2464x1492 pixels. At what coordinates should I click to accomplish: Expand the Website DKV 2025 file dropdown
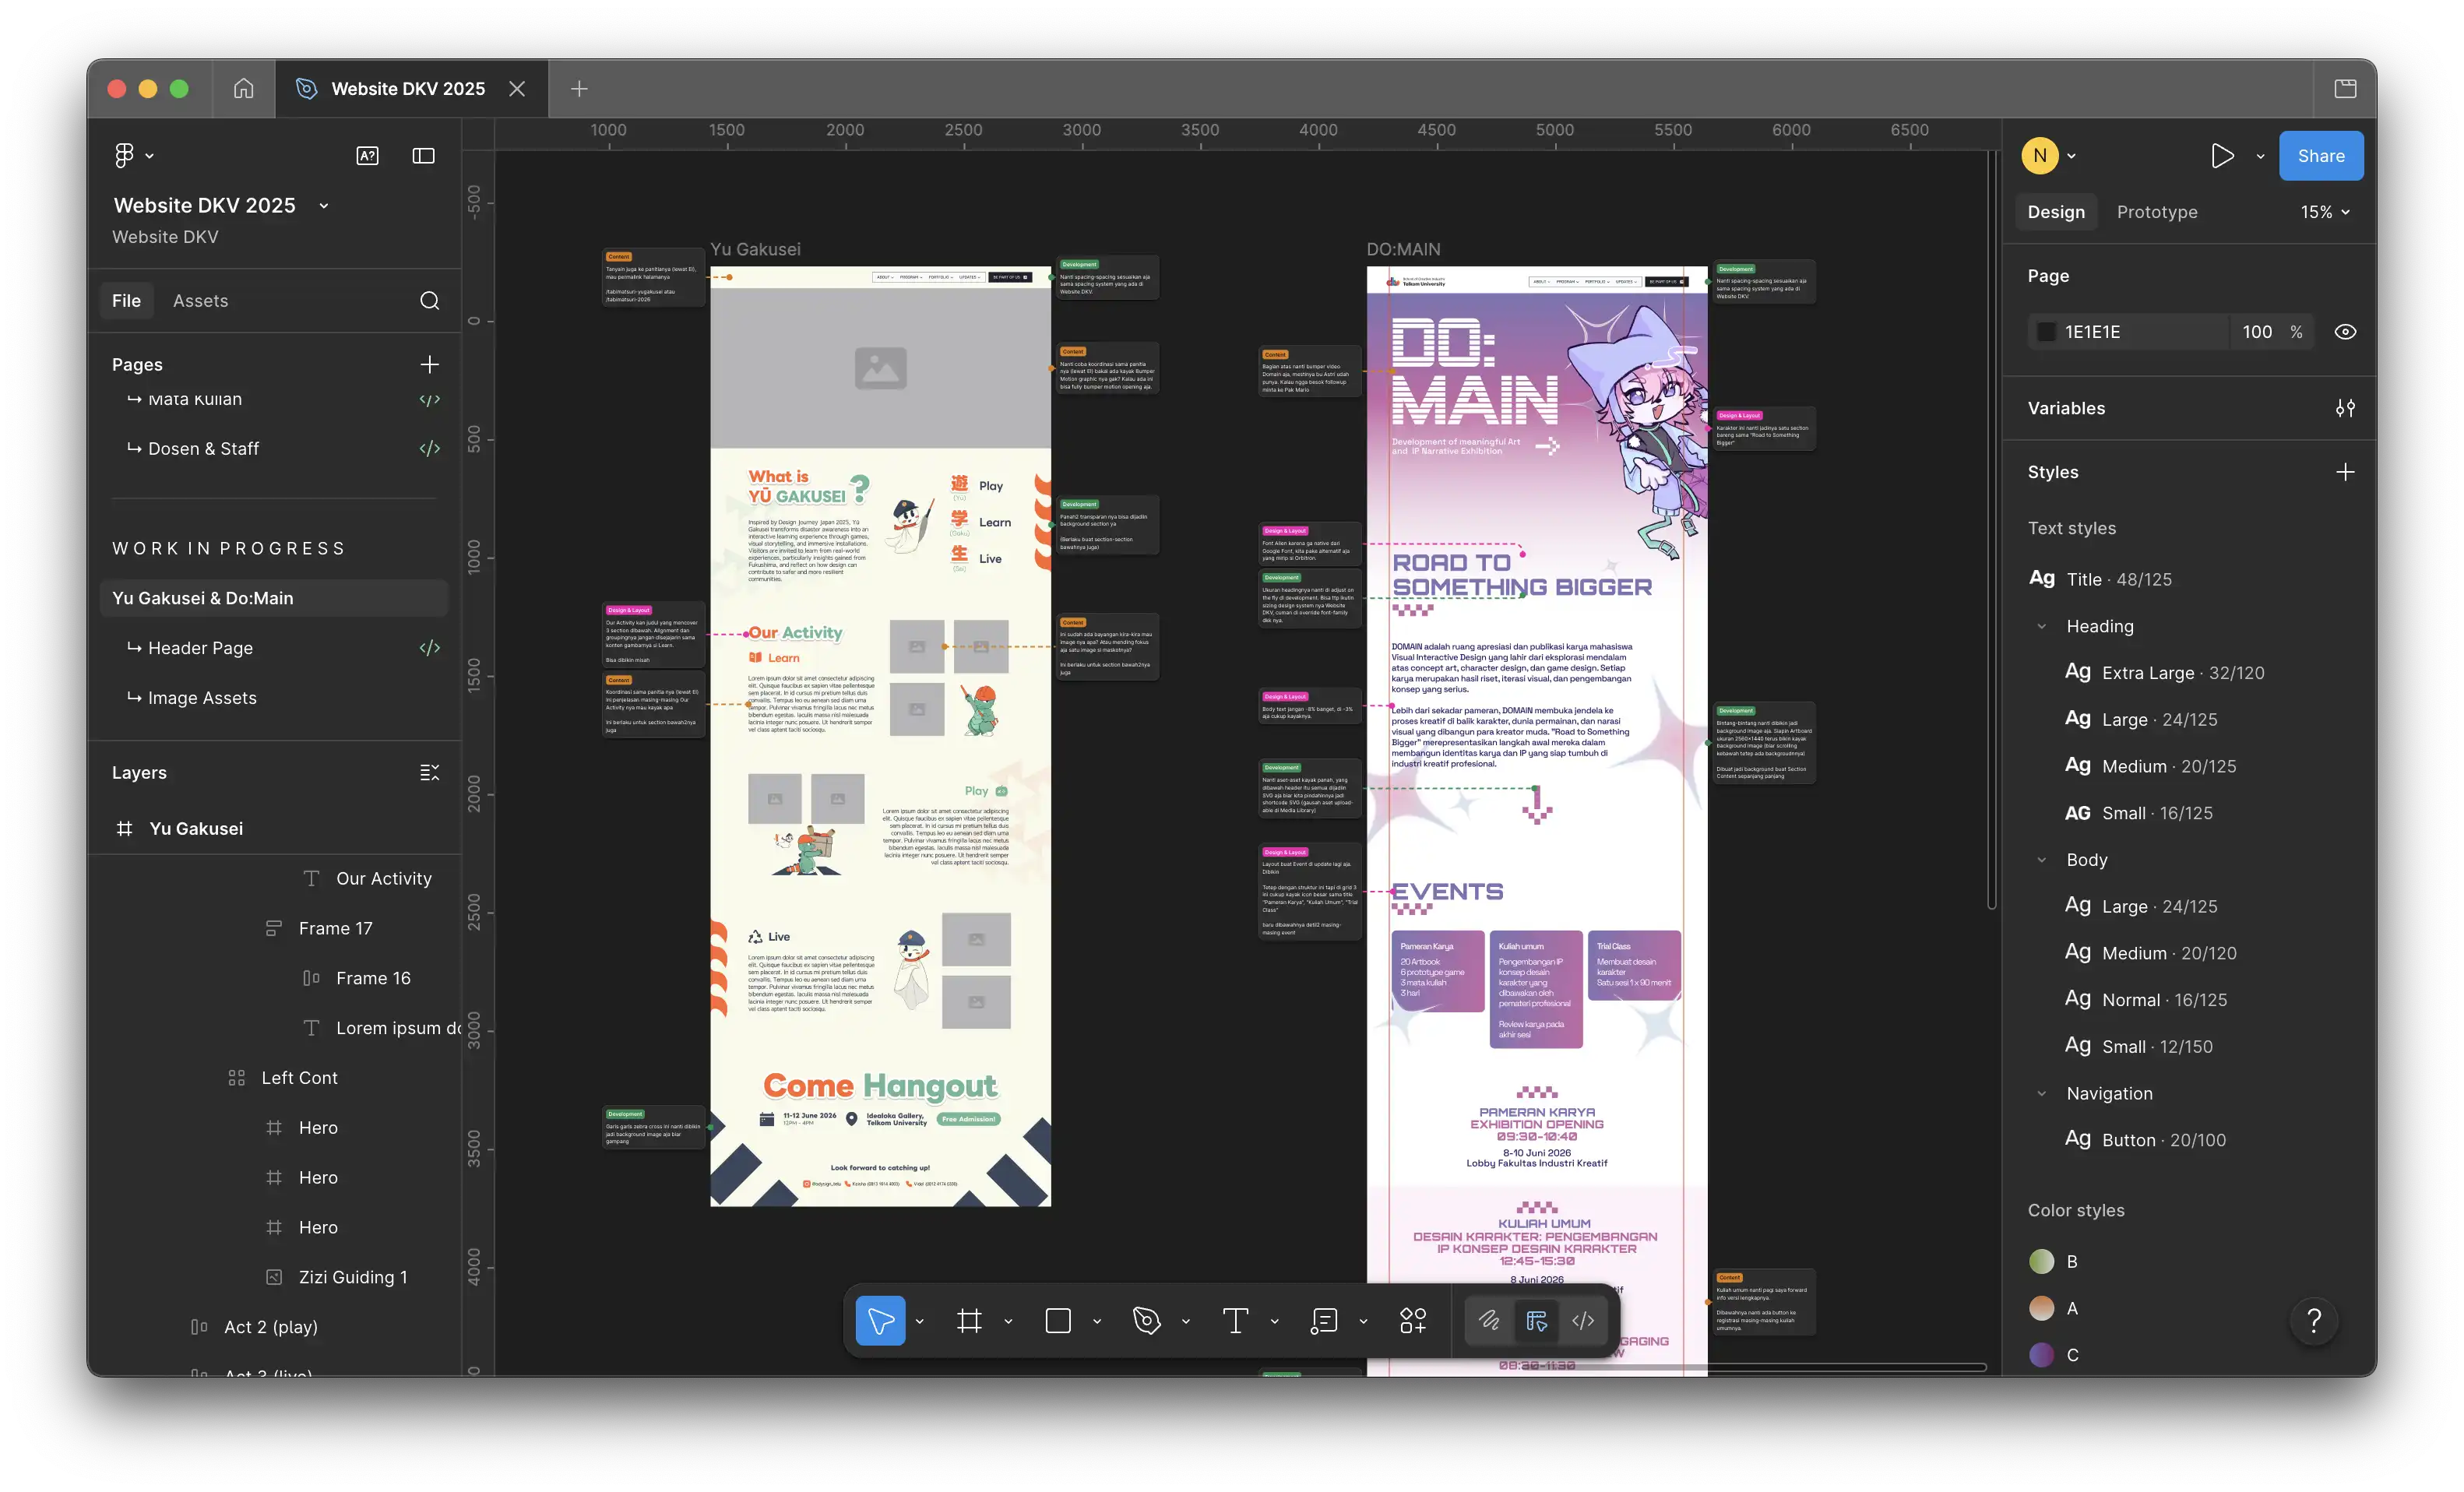[x=324, y=206]
